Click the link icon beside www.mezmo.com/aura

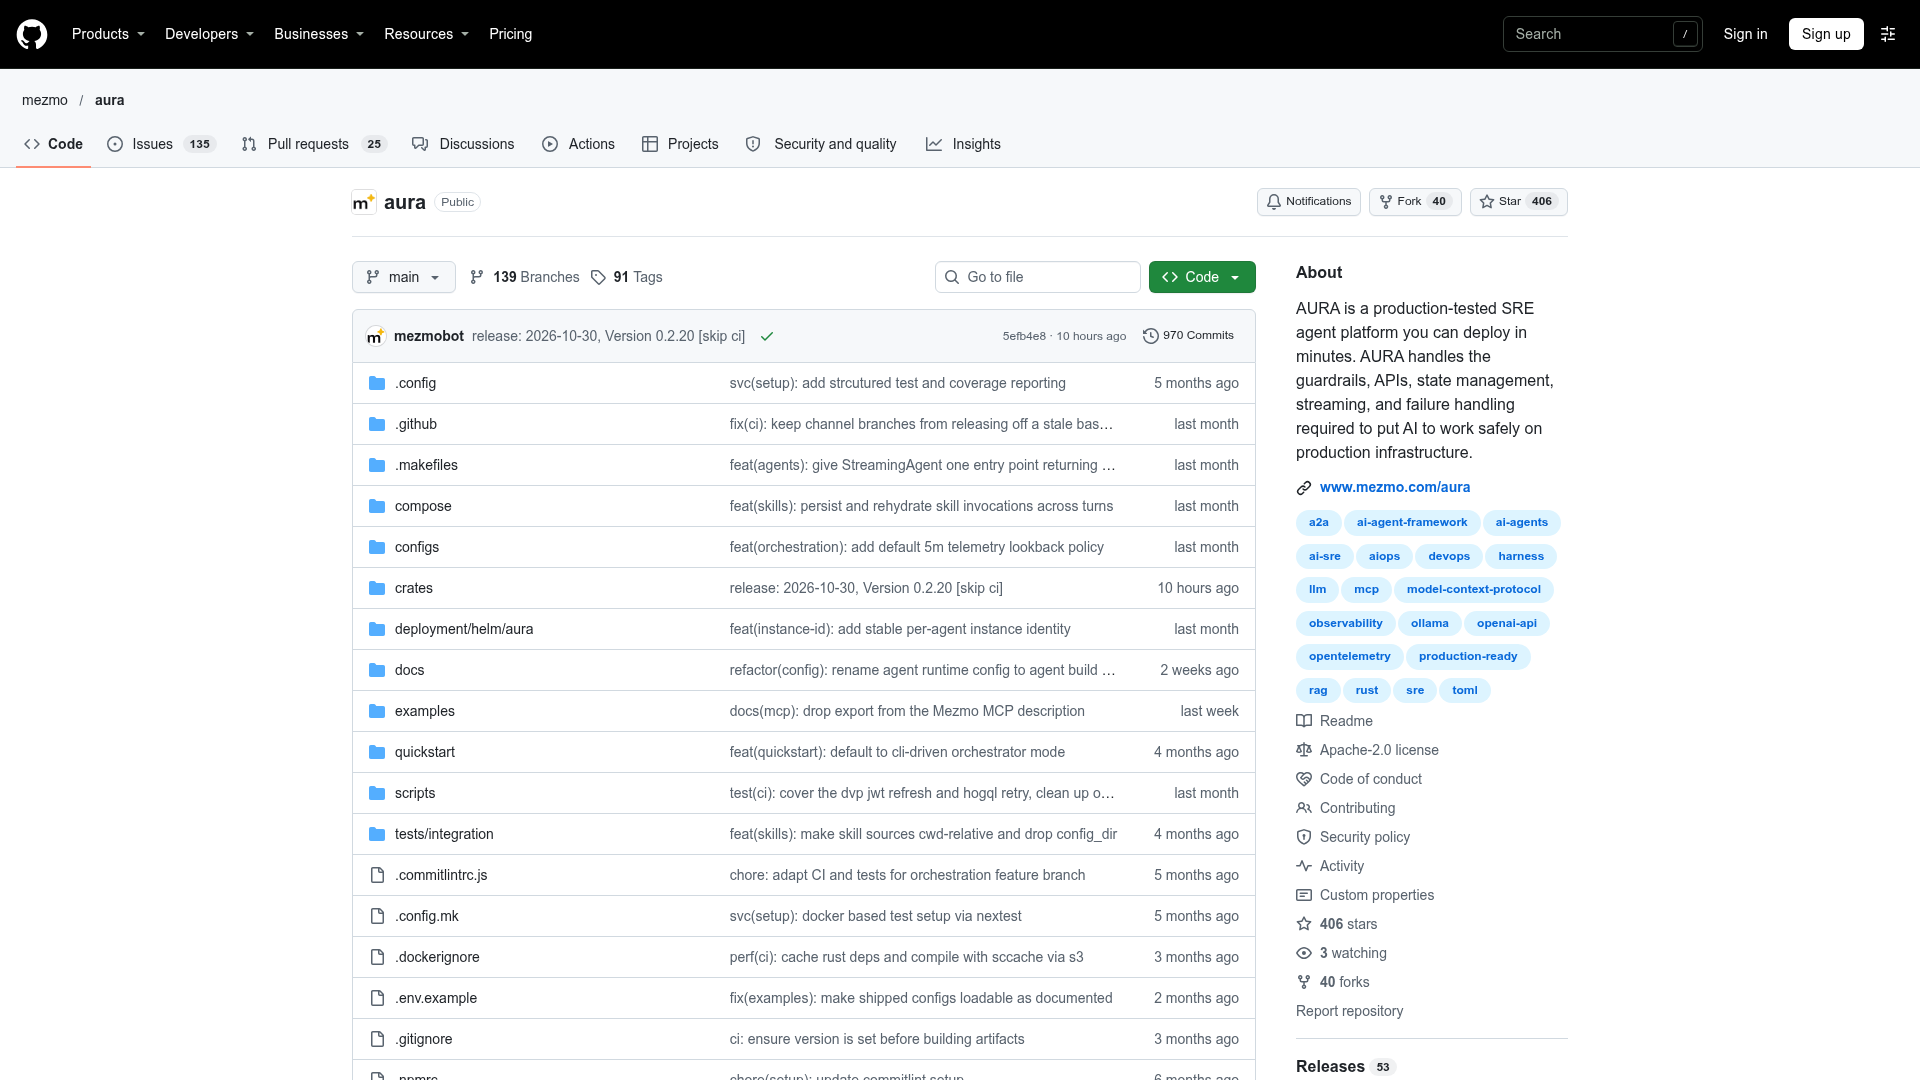(x=1304, y=488)
